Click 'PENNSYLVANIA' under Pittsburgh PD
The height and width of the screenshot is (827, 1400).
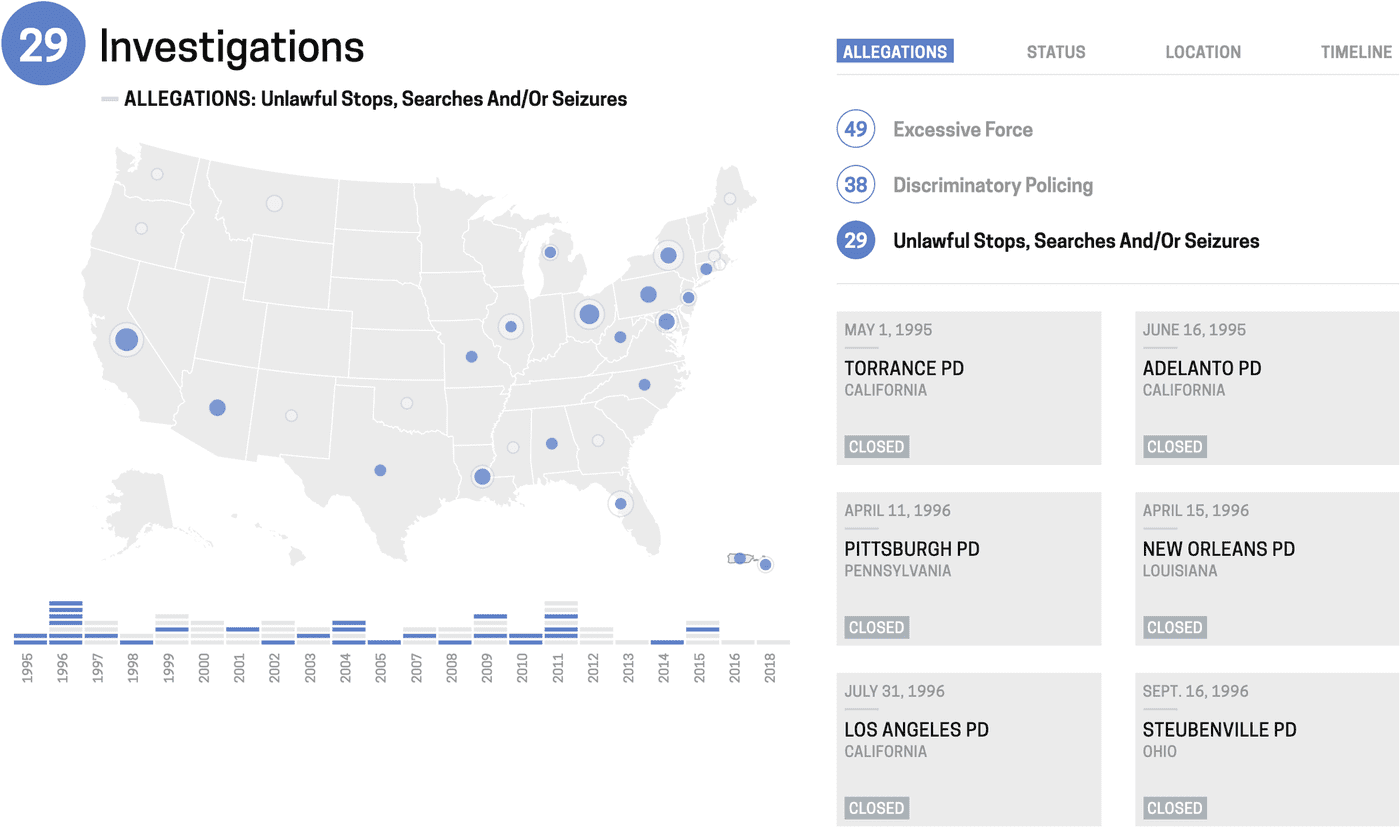(x=898, y=571)
